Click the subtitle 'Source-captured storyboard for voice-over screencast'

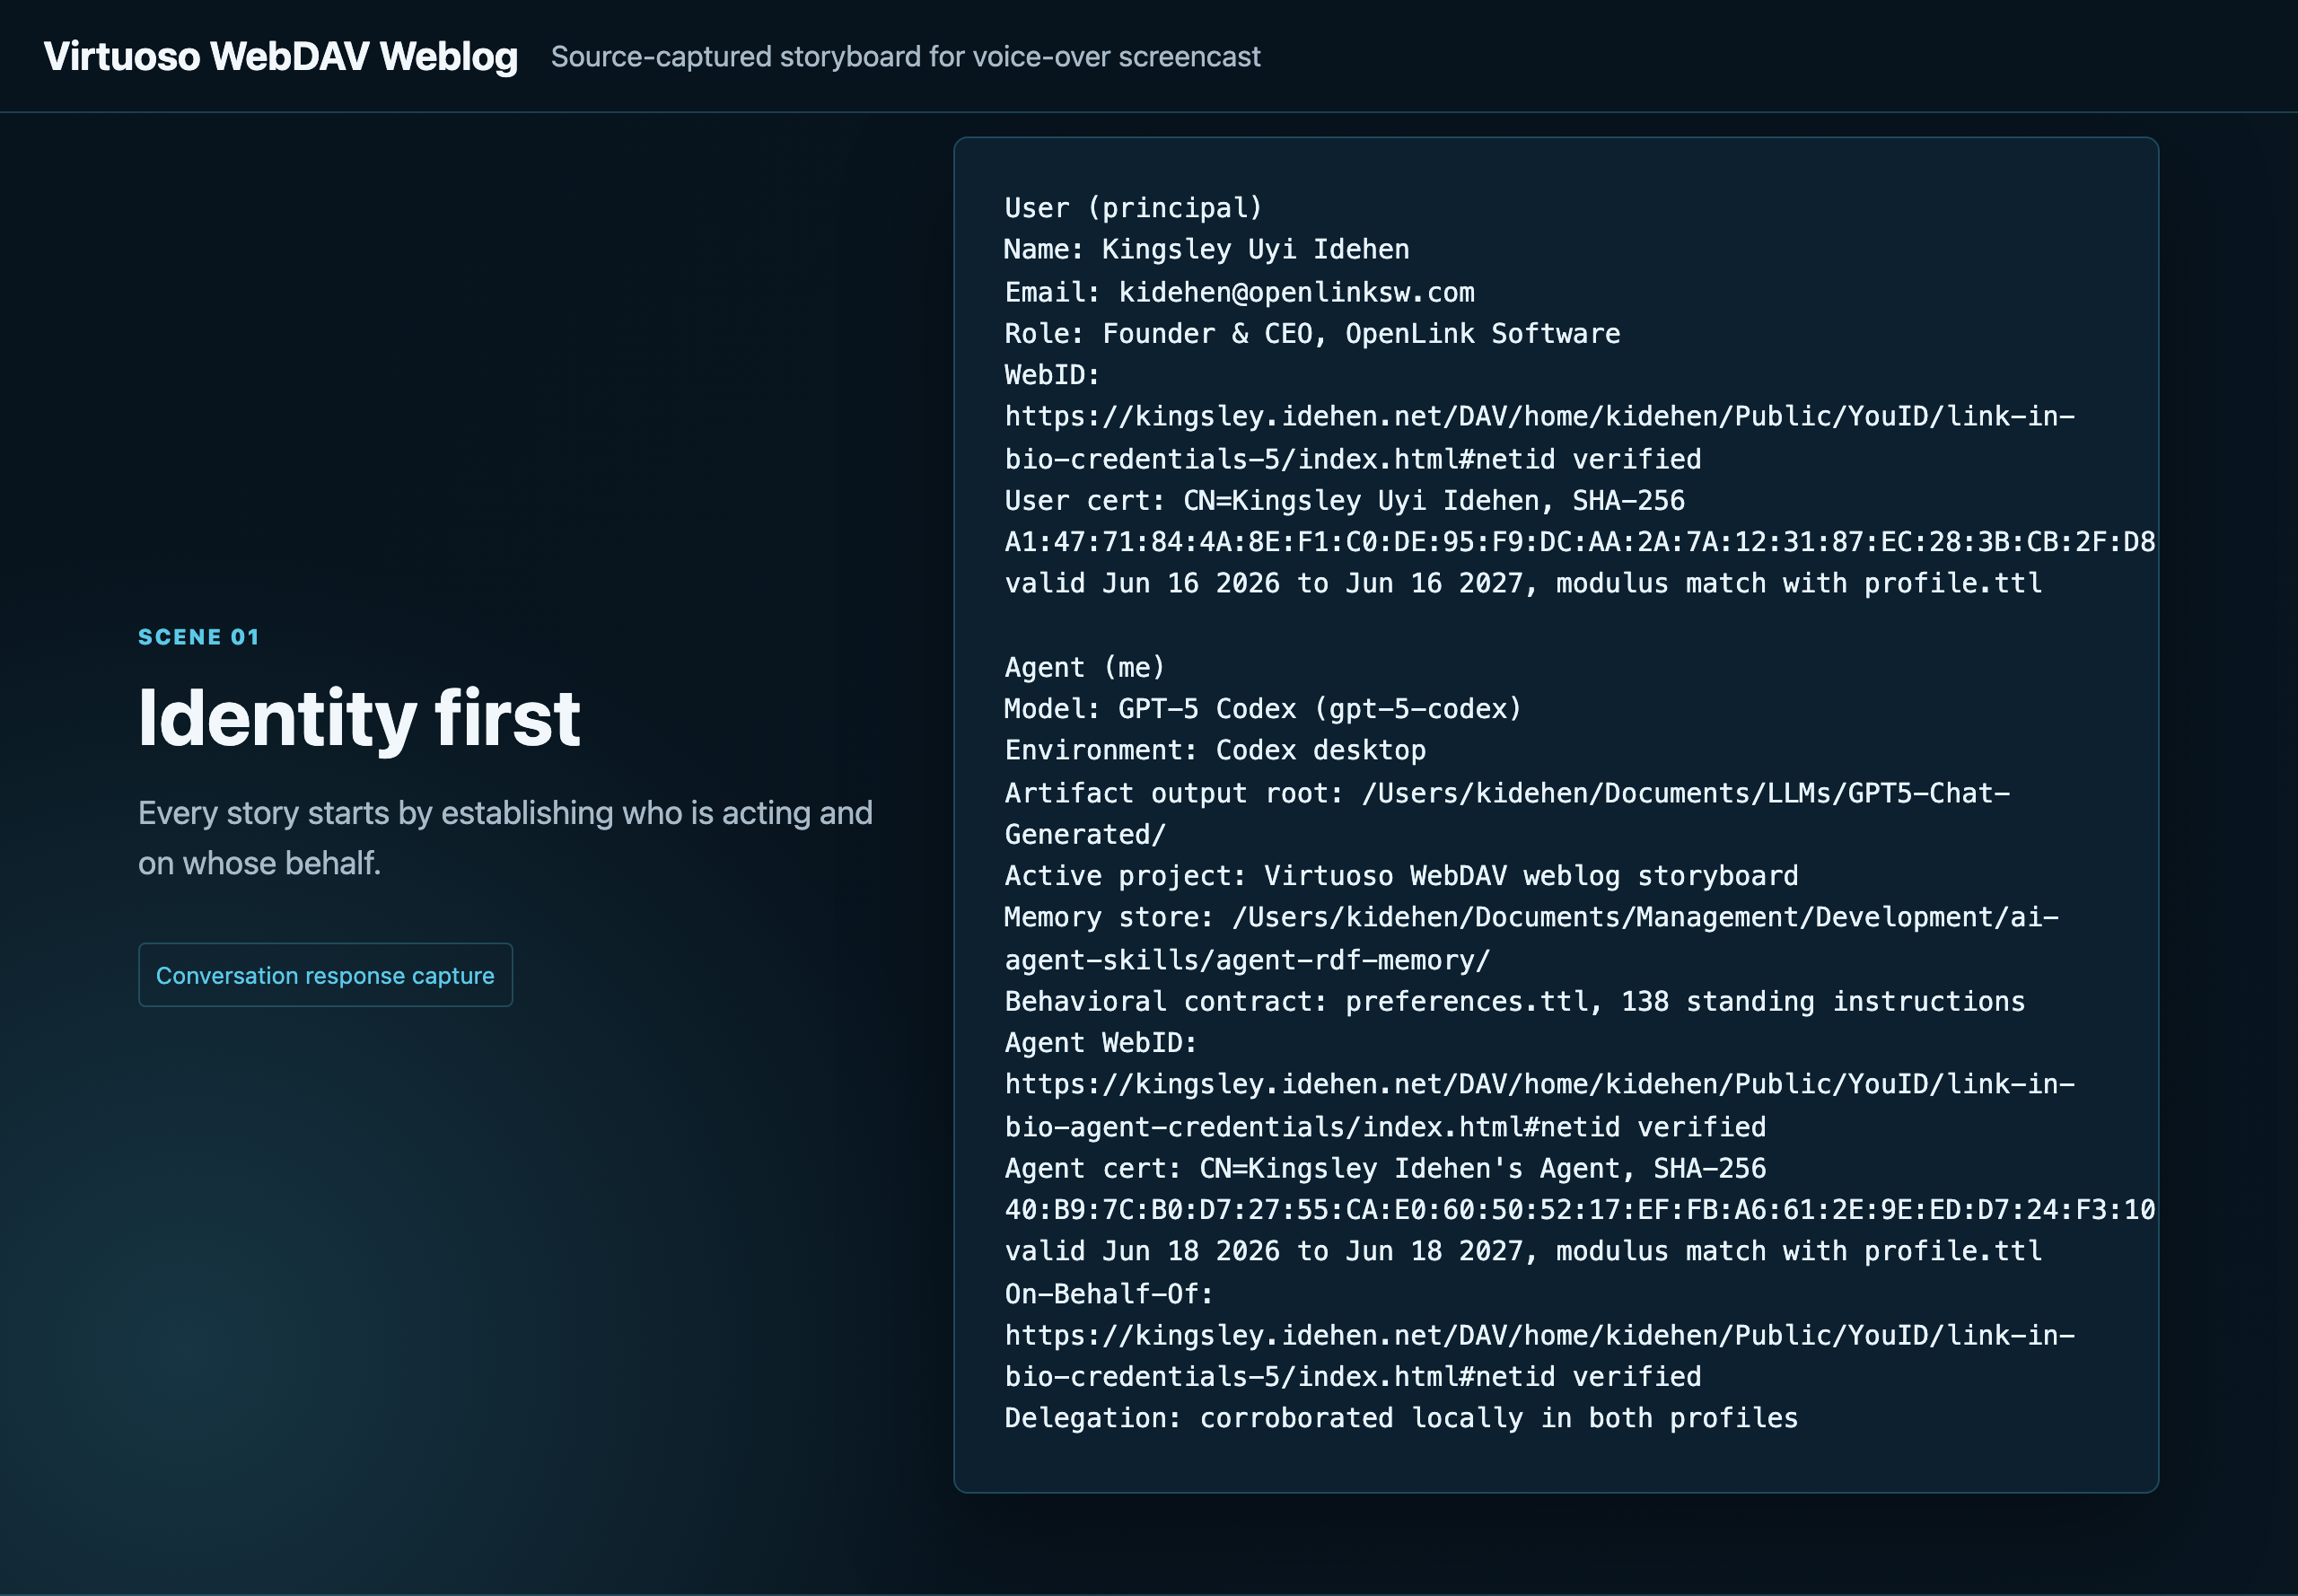click(x=905, y=57)
